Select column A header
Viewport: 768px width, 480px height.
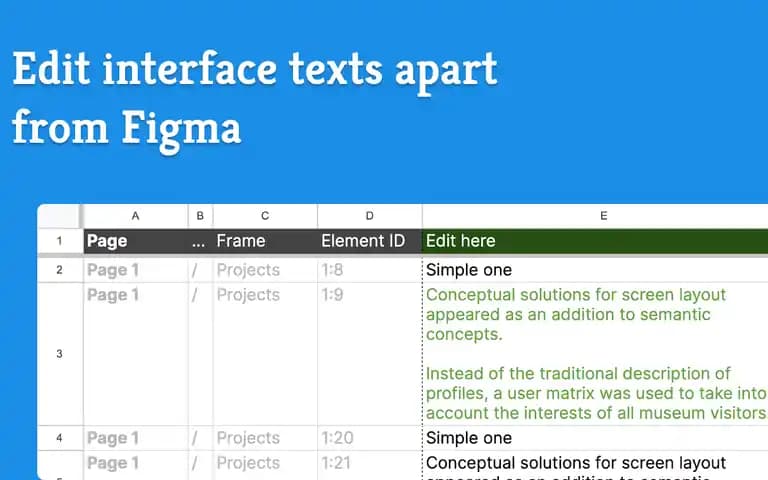[136, 216]
